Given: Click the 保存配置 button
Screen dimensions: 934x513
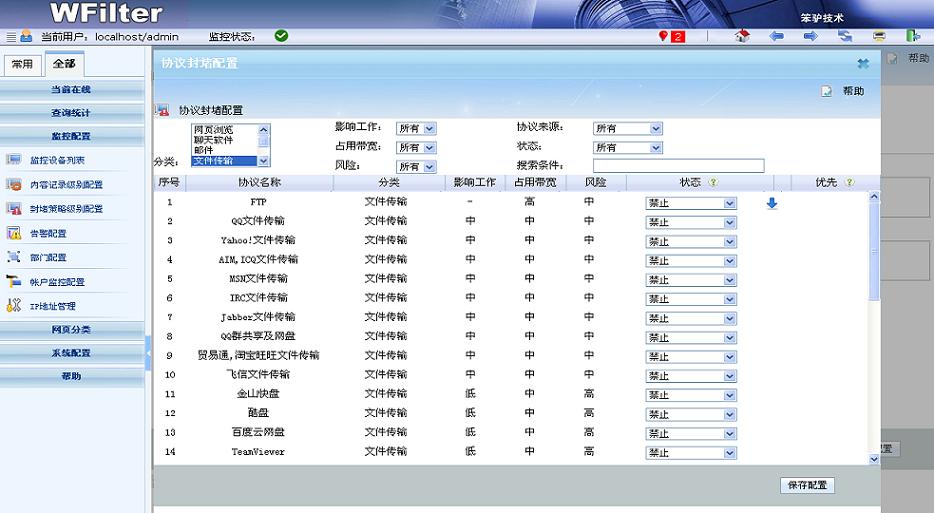Looking at the screenshot, I should (x=806, y=486).
